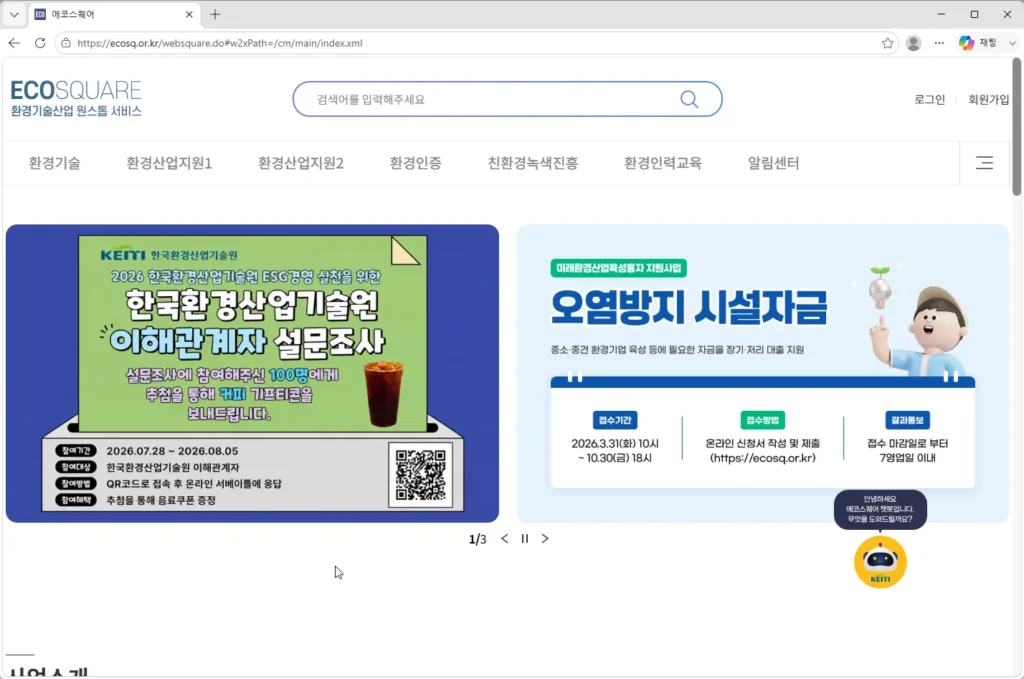The image size is (1024, 679).
Task: Click the Copilot dropdown chevron
Action: [x=1012, y=43]
